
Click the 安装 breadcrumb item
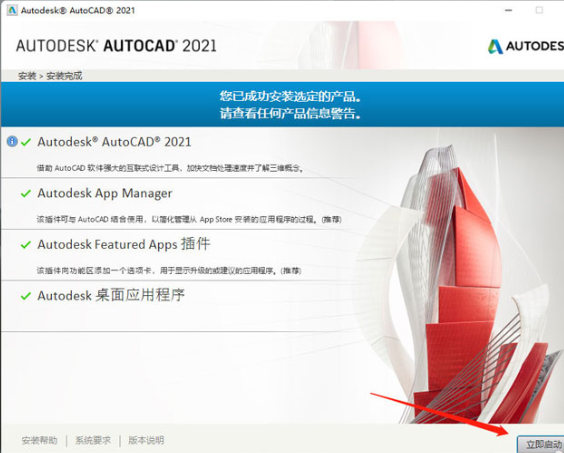pyautogui.click(x=27, y=76)
